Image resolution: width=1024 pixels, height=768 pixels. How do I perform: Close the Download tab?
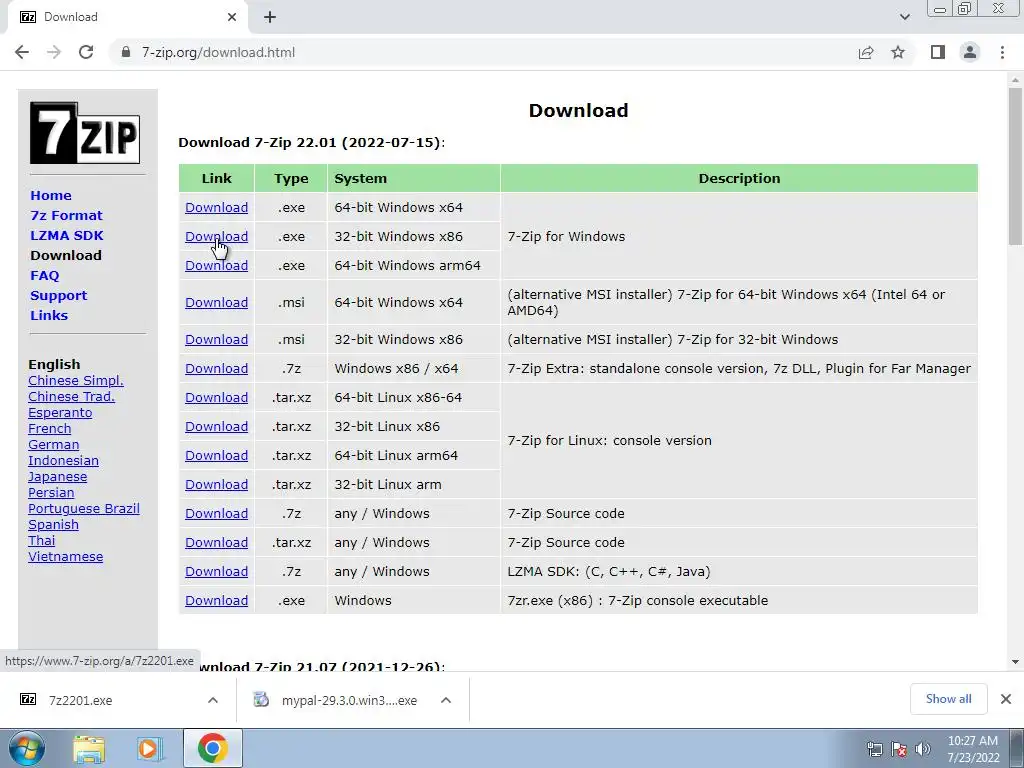[232, 17]
